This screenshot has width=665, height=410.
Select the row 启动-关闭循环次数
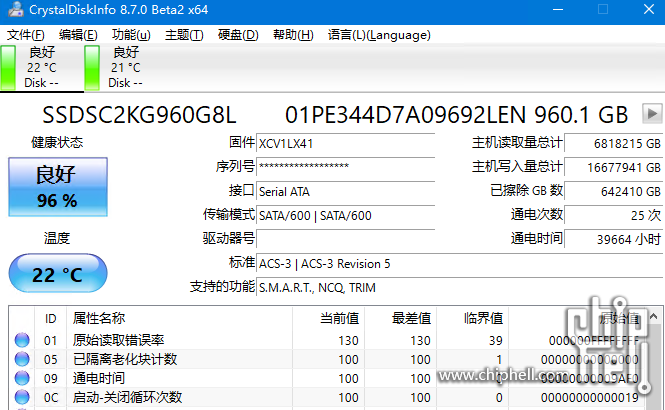pyautogui.click(x=328, y=397)
